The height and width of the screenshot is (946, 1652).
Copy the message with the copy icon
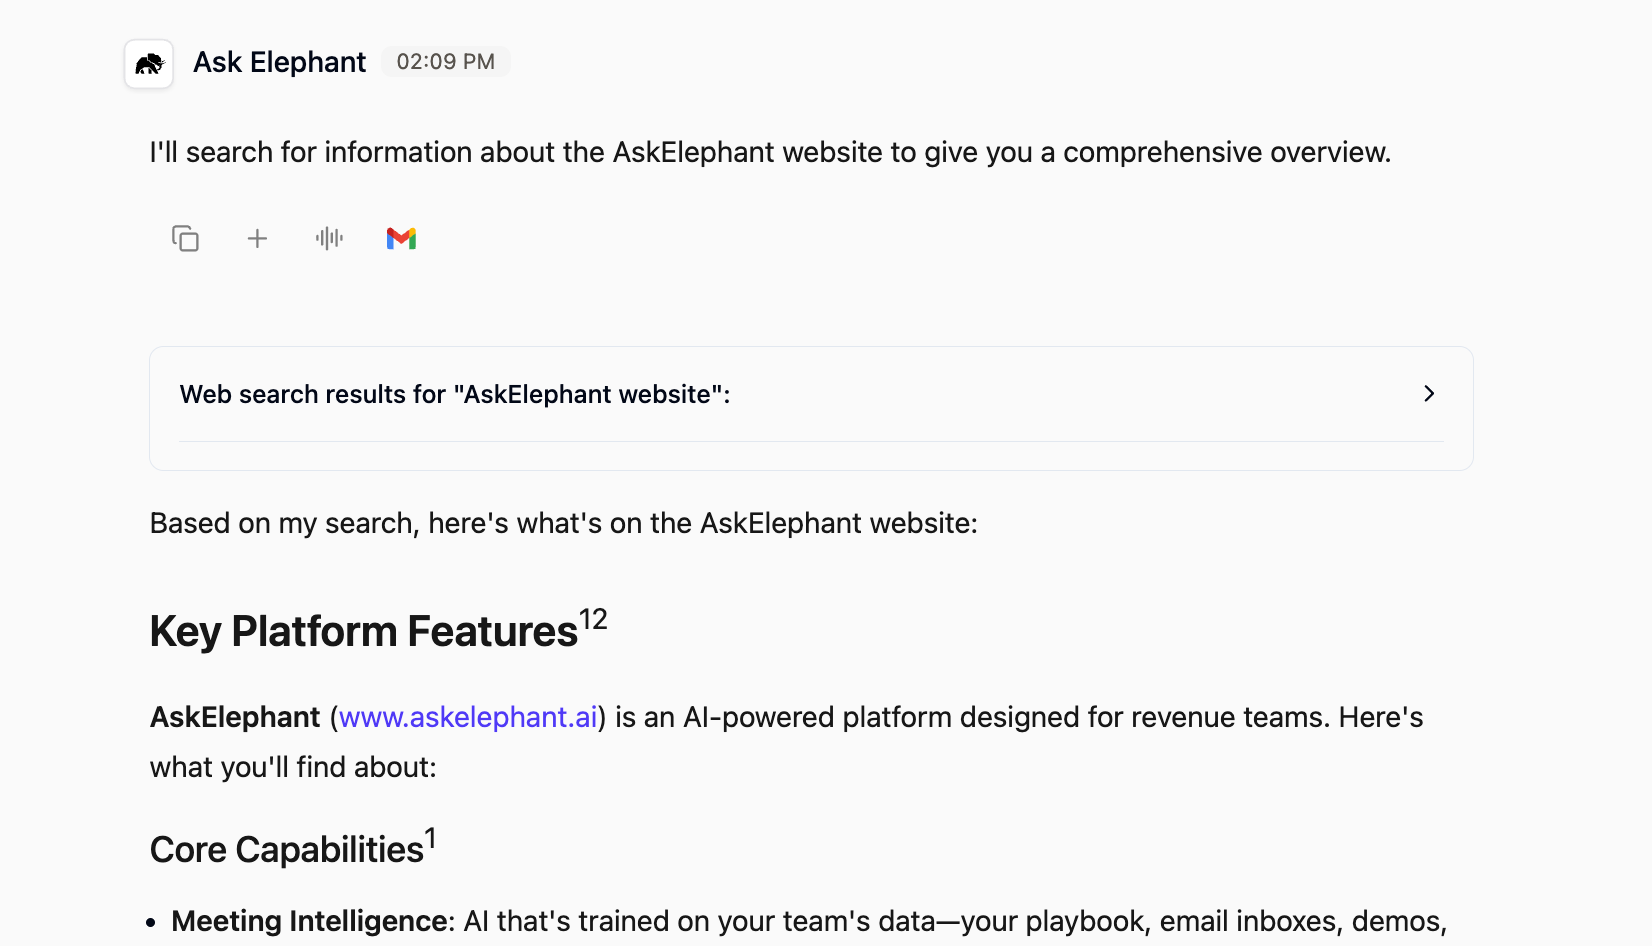185,238
